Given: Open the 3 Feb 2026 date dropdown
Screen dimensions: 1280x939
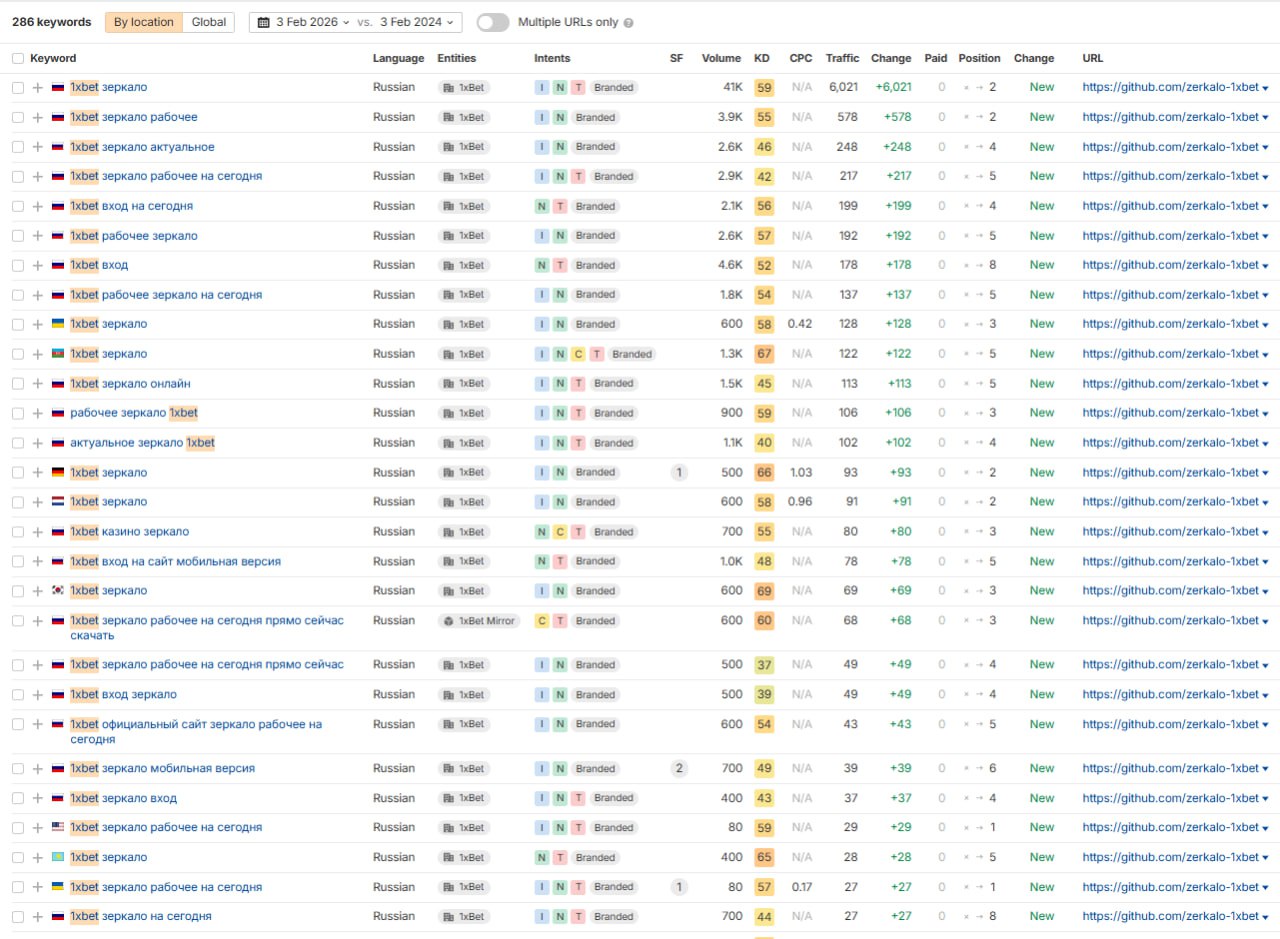Looking at the screenshot, I should (313, 22).
